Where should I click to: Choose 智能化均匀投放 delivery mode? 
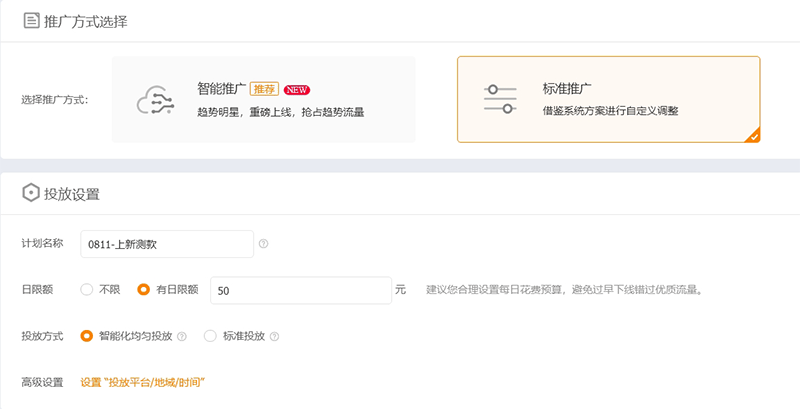point(87,337)
